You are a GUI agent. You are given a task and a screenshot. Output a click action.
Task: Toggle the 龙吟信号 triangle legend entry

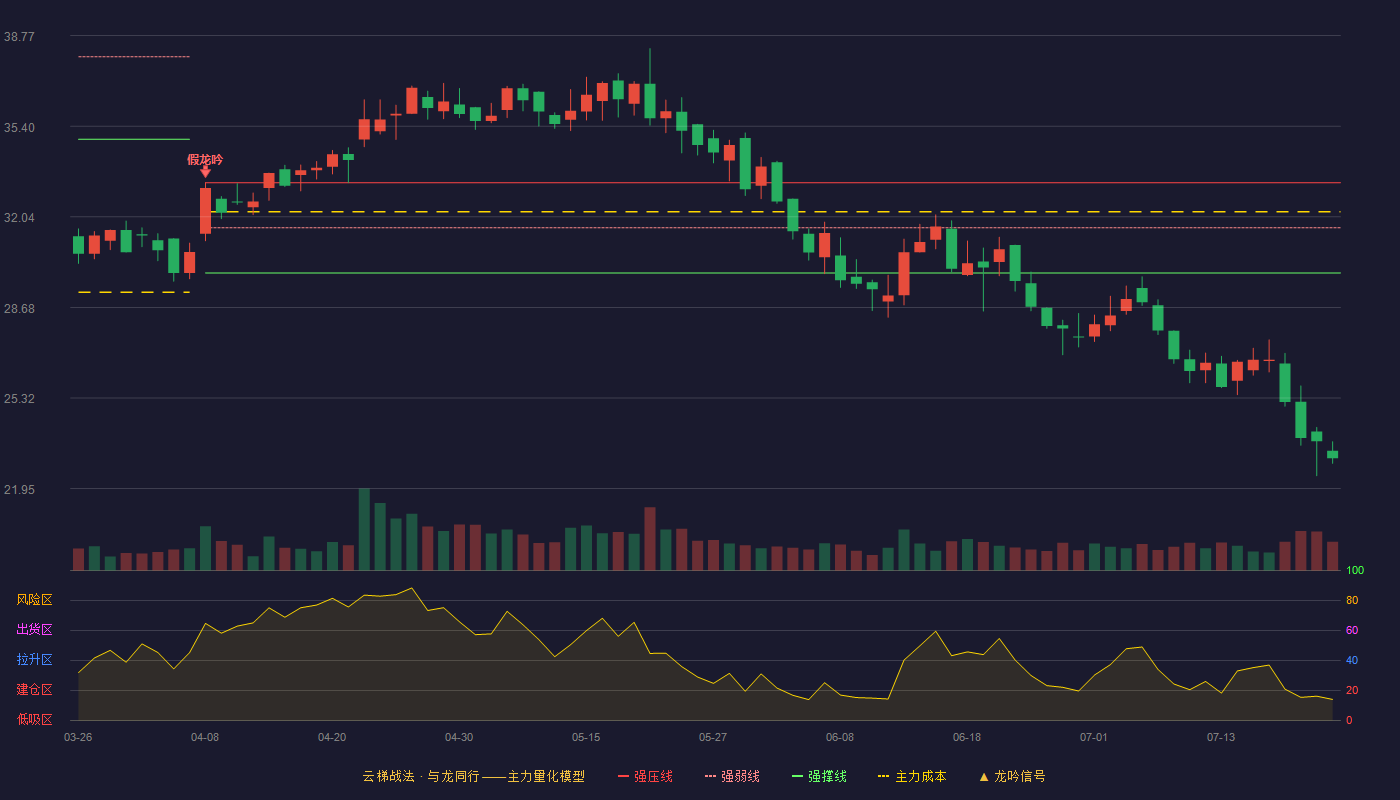coord(1012,776)
